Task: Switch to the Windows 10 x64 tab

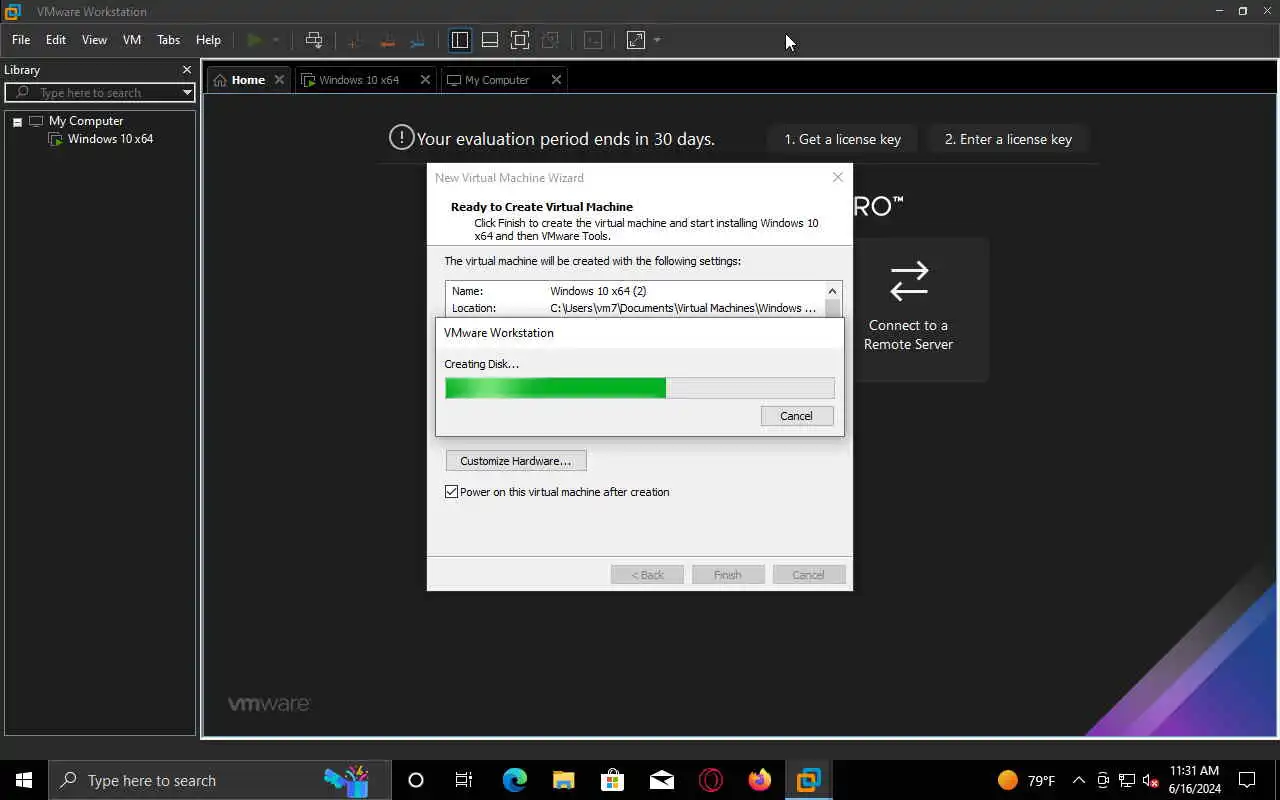Action: (359, 80)
